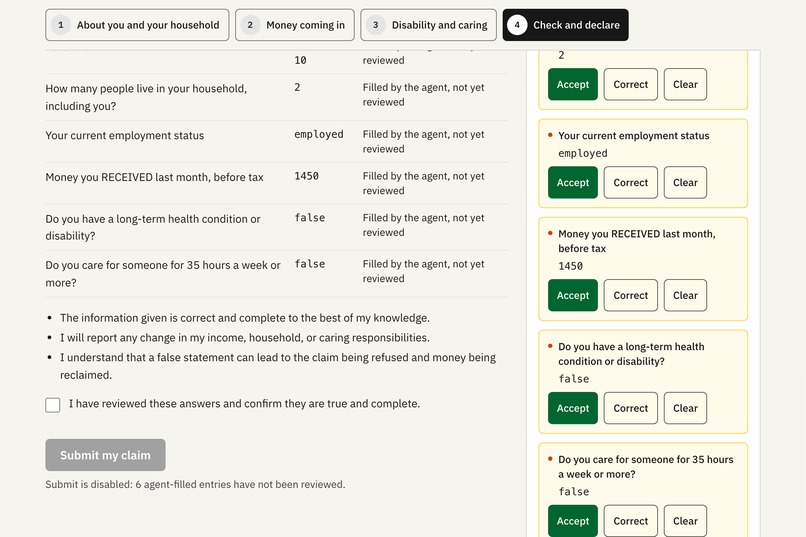This screenshot has height=537, width=806.
Task: Clear the money received last month value
Action: point(685,295)
